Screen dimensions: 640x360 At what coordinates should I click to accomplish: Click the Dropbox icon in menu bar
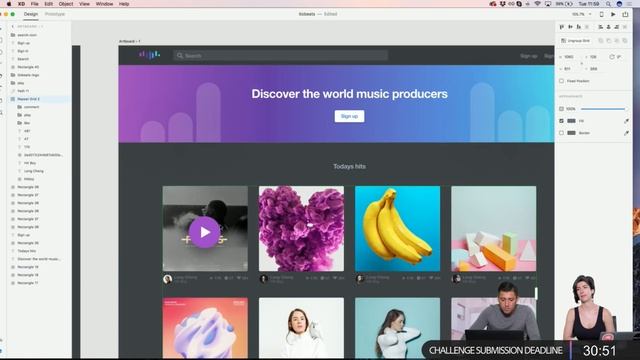point(502,4)
